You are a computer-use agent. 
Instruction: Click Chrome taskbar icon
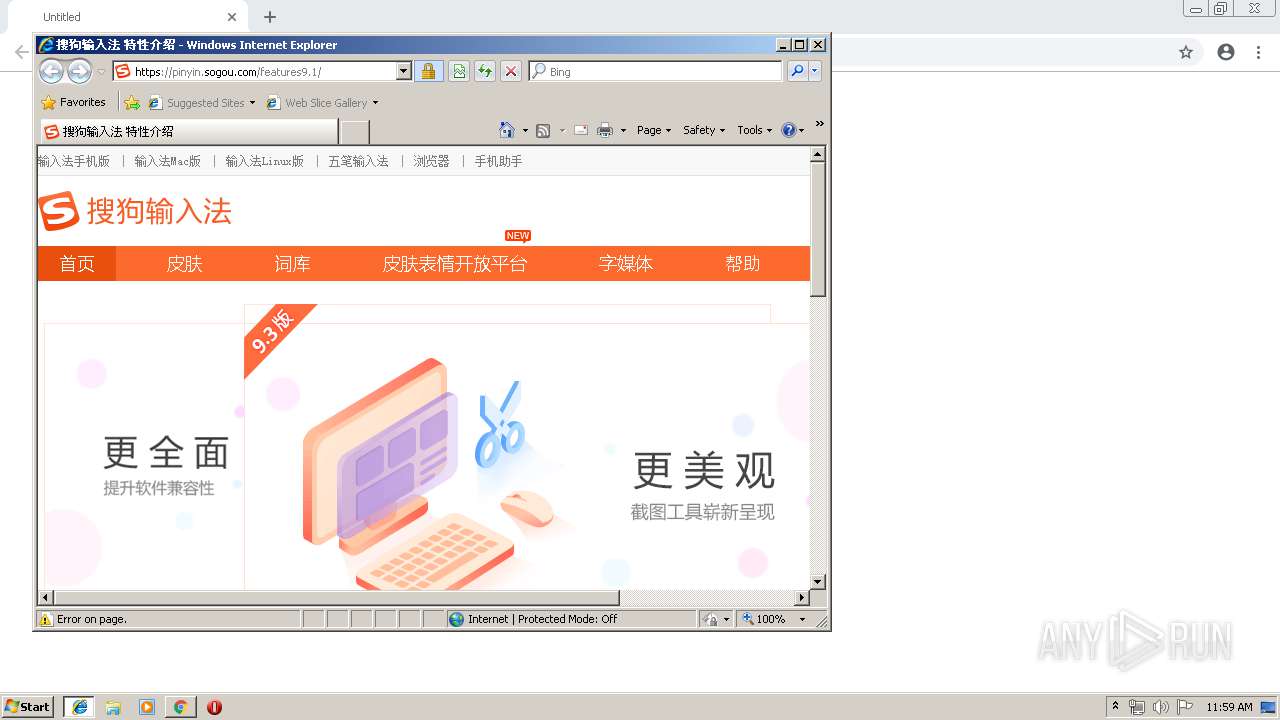180,707
